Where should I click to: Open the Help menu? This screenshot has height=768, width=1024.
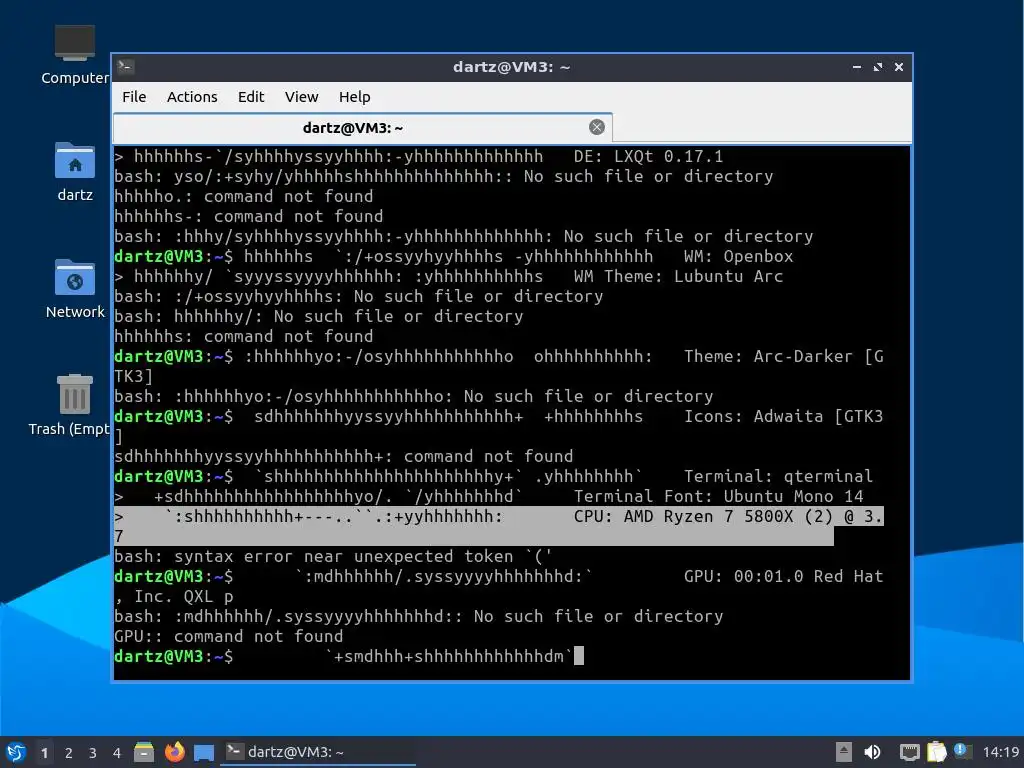point(355,97)
